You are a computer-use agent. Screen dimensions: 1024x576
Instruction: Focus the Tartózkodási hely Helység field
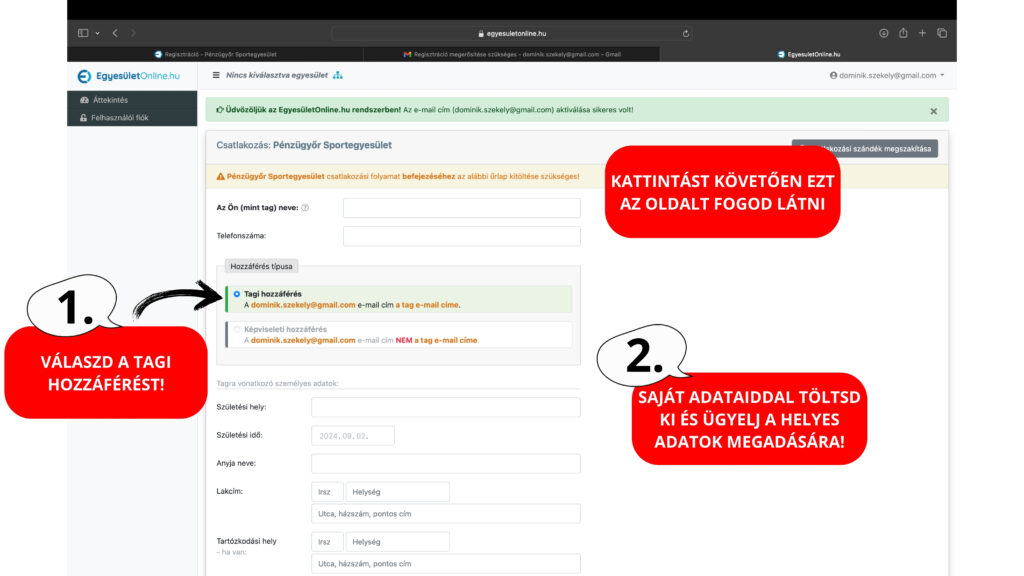pos(397,541)
